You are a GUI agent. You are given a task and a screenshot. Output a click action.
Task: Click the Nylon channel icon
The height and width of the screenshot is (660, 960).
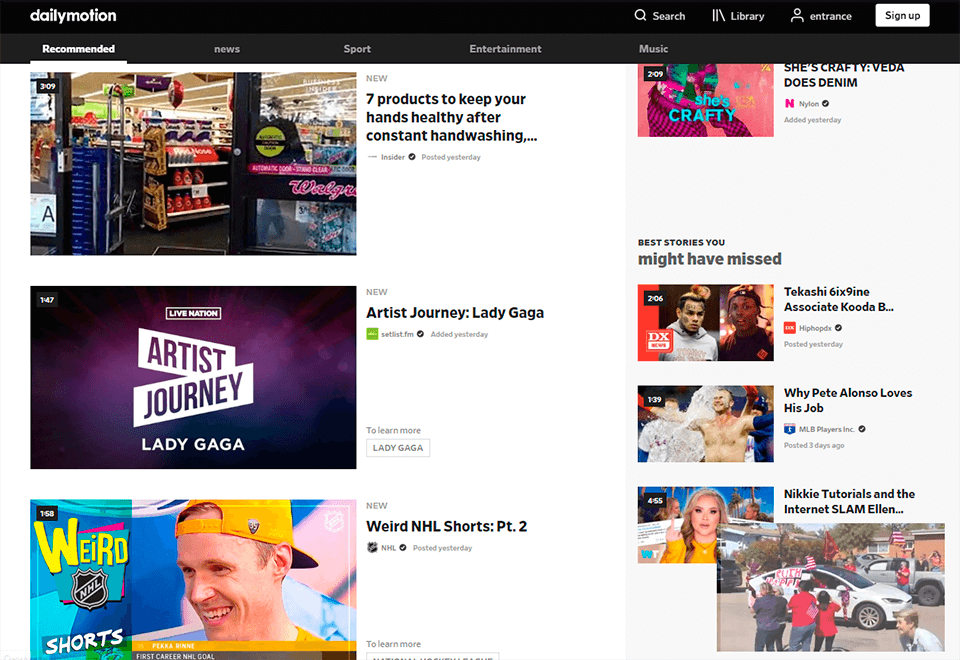coord(791,103)
